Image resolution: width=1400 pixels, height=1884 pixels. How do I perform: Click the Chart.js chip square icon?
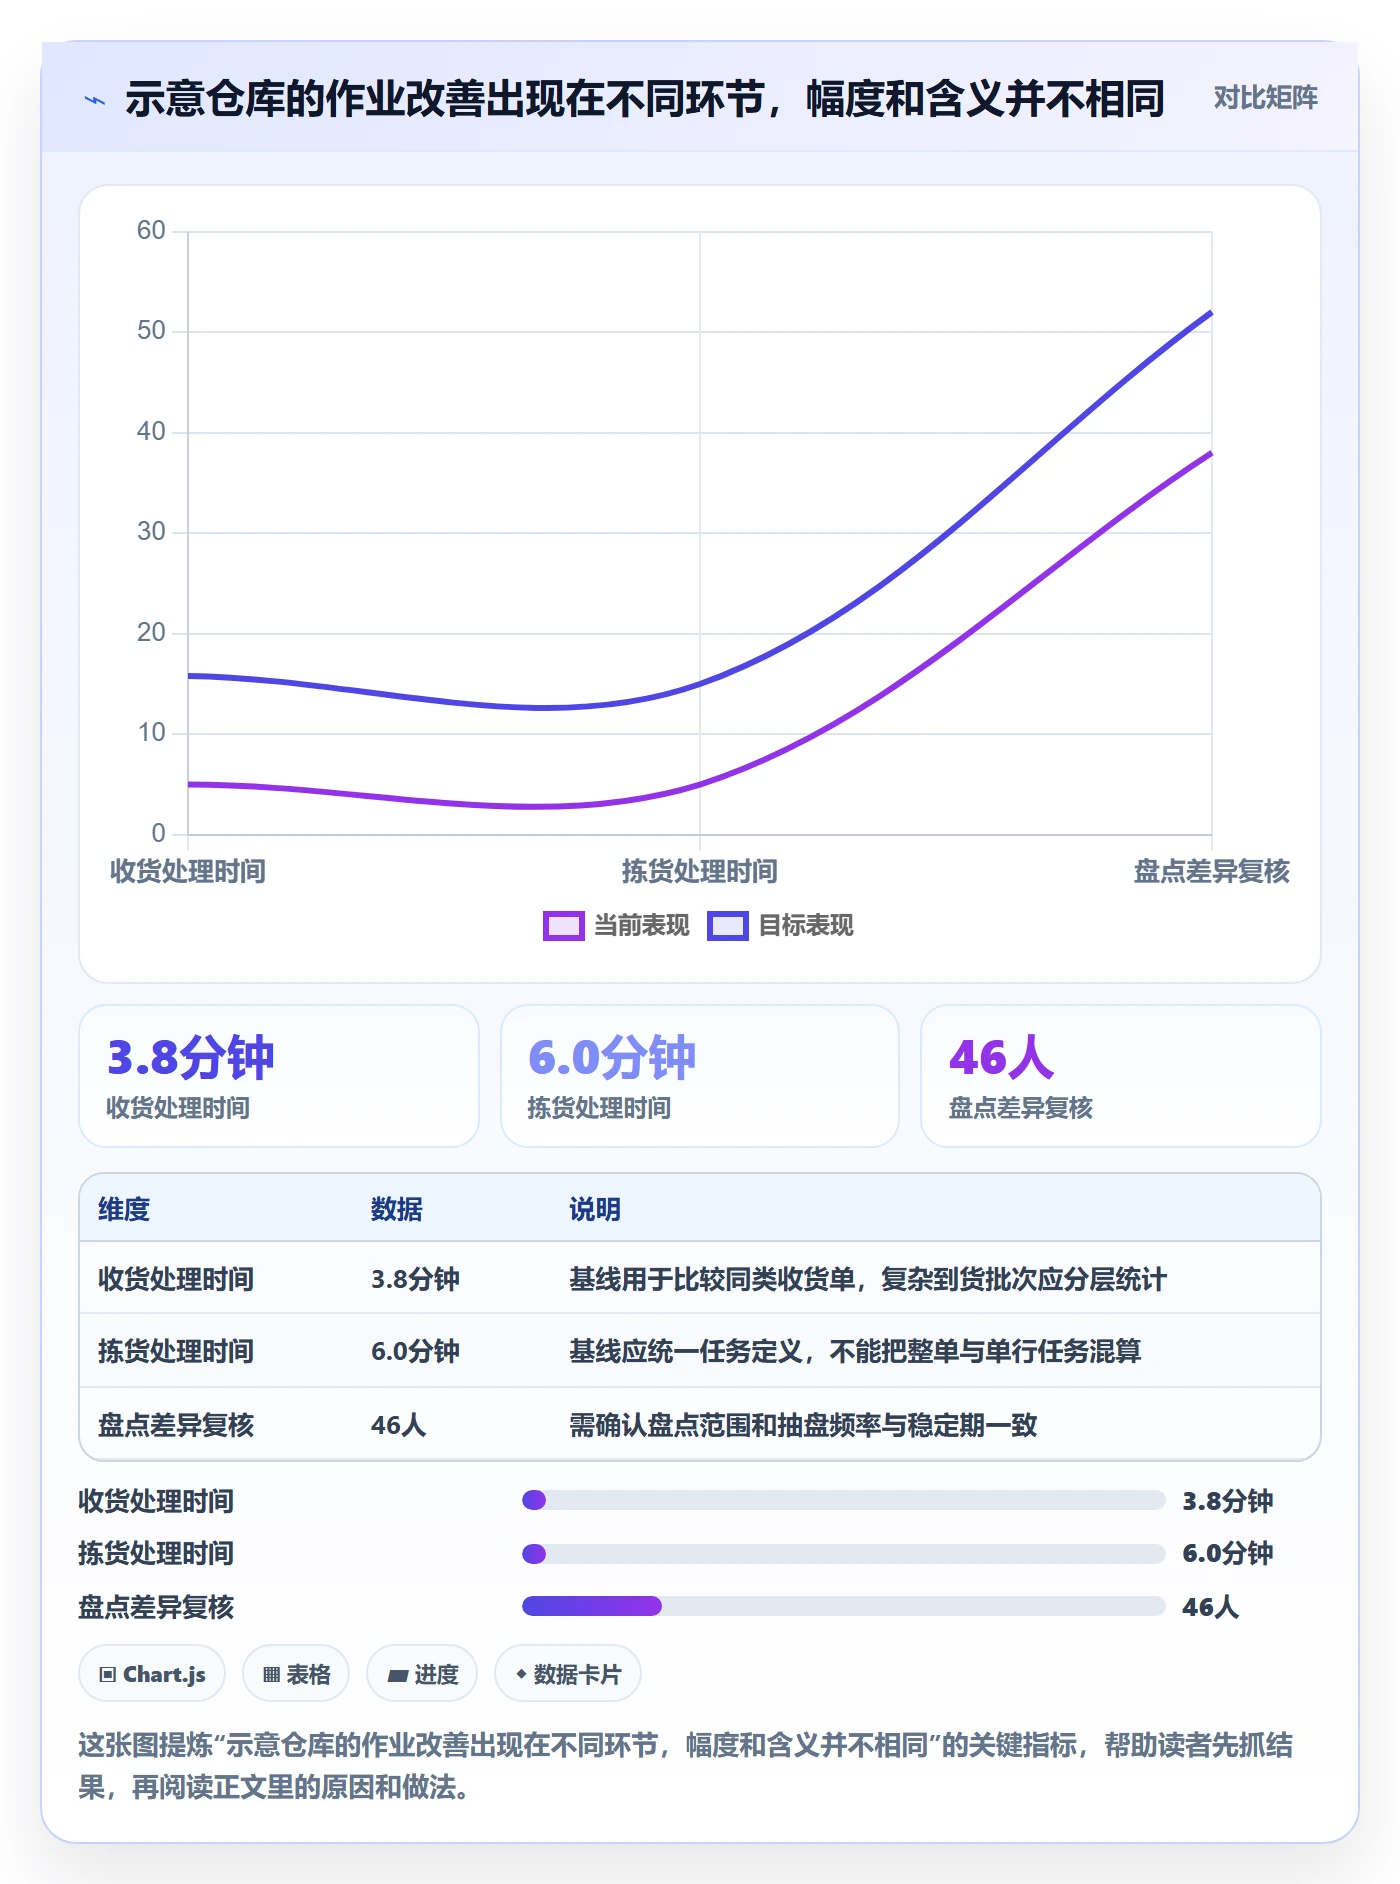click(x=108, y=1675)
